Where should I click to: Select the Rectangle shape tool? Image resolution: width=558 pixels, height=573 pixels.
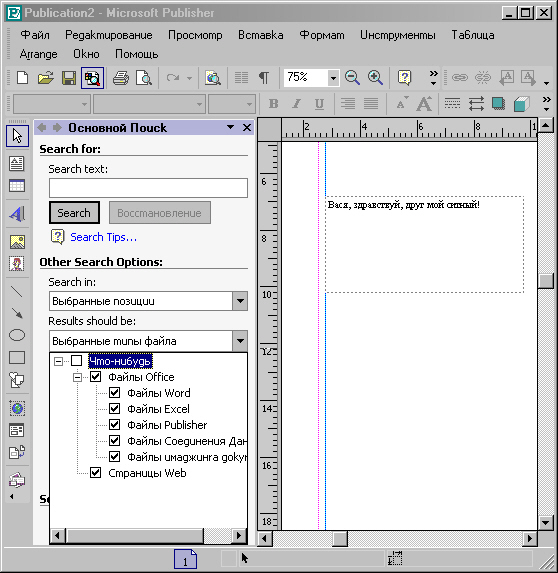[x=17, y=357]
